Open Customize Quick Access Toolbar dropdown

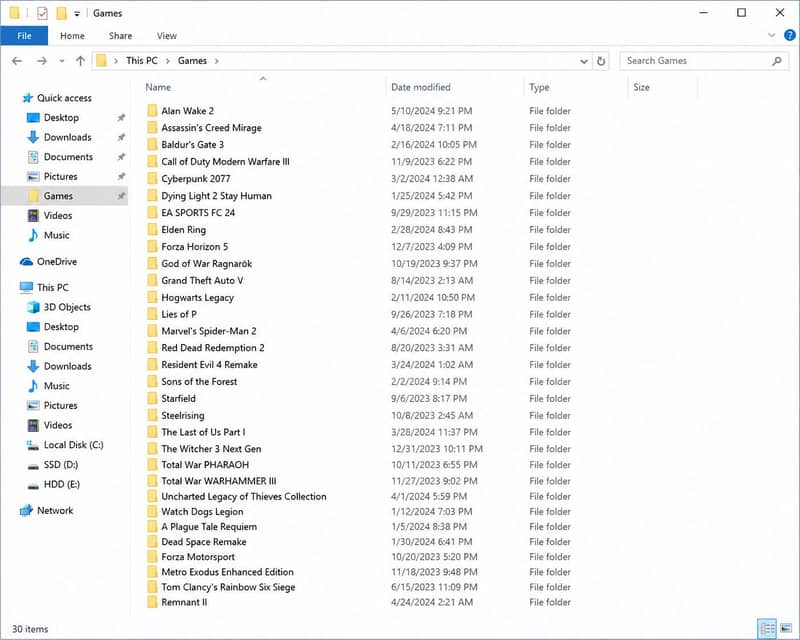pos(77,14)
